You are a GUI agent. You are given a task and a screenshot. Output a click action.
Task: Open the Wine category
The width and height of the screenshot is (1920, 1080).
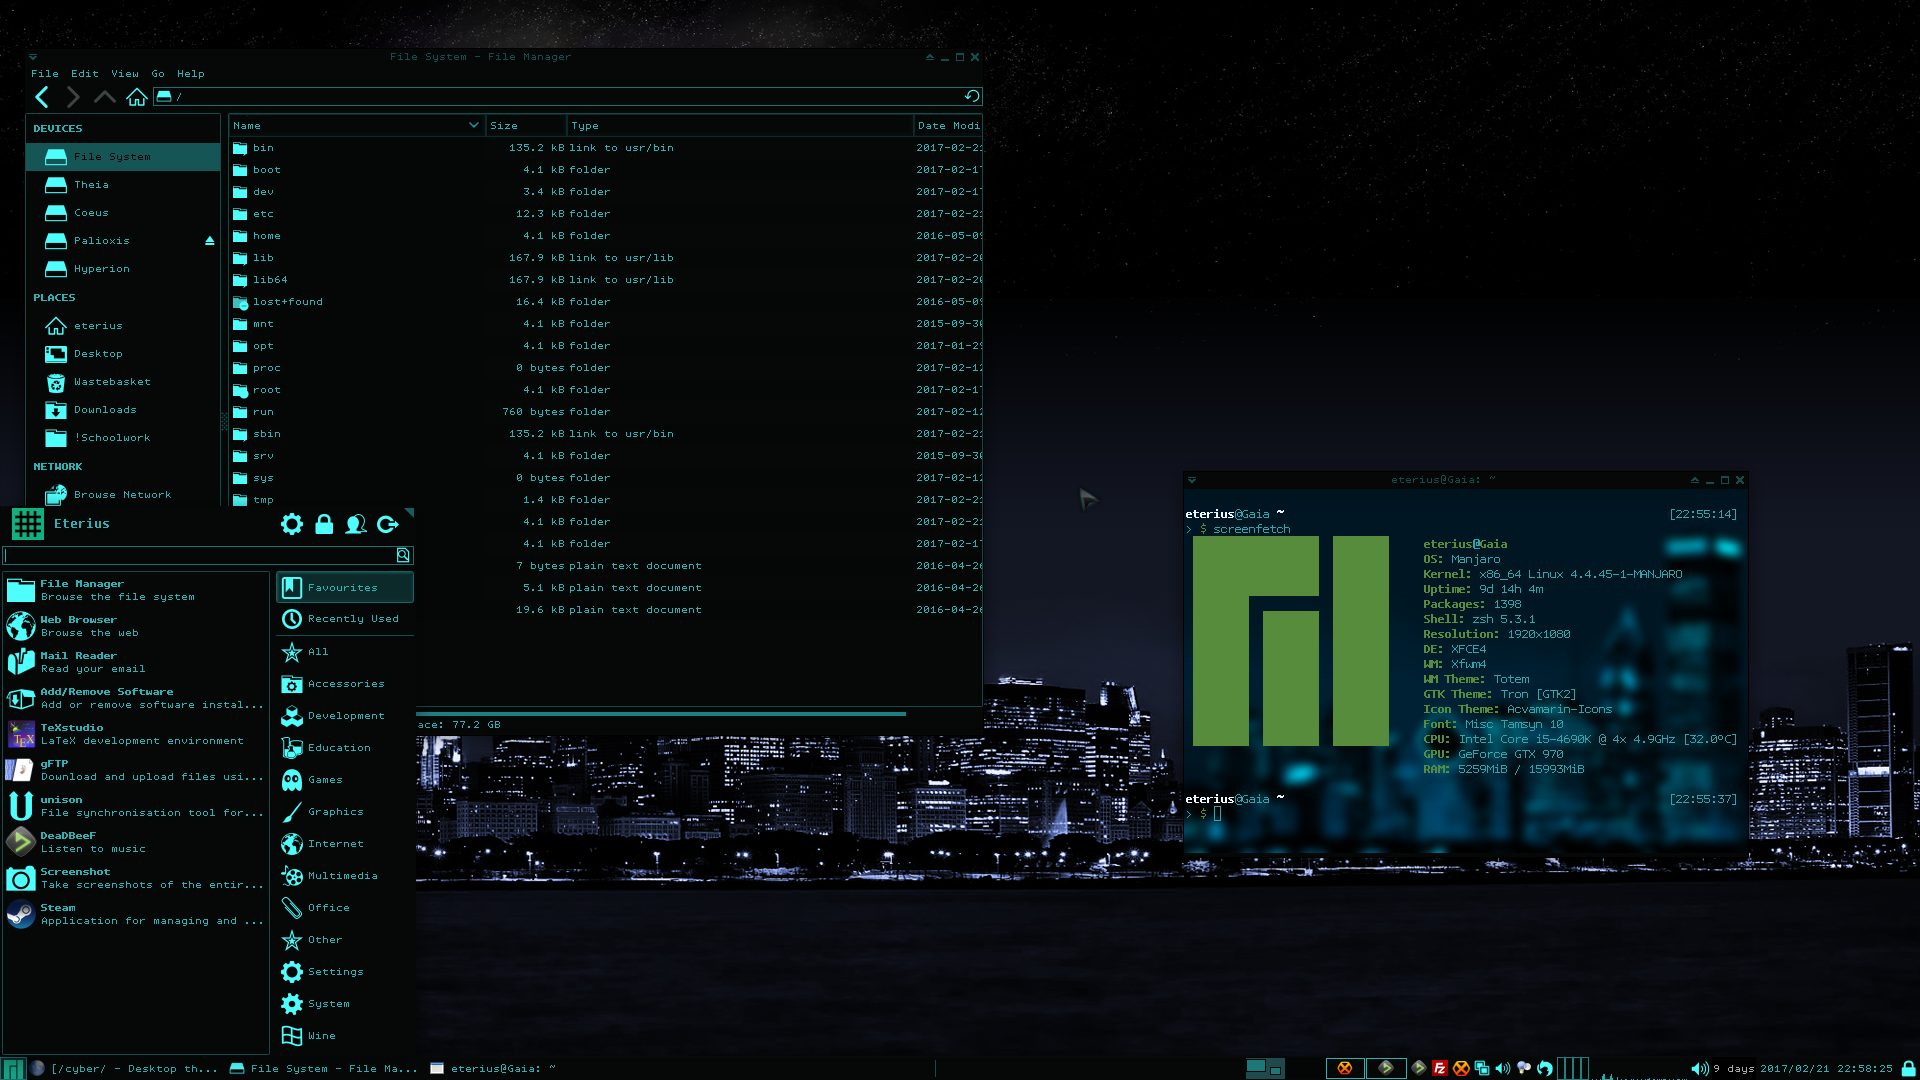point(345,1036)
